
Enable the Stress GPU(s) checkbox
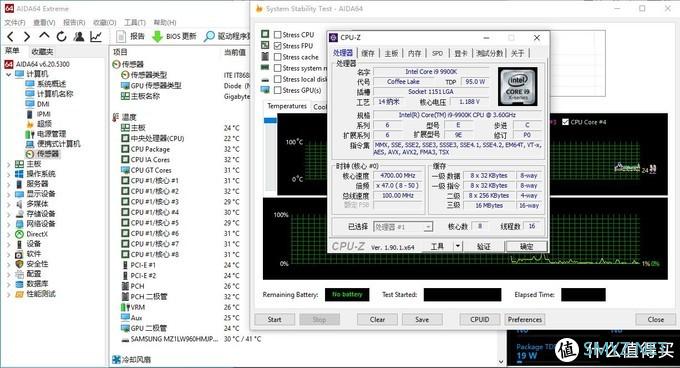pos(278,90)
